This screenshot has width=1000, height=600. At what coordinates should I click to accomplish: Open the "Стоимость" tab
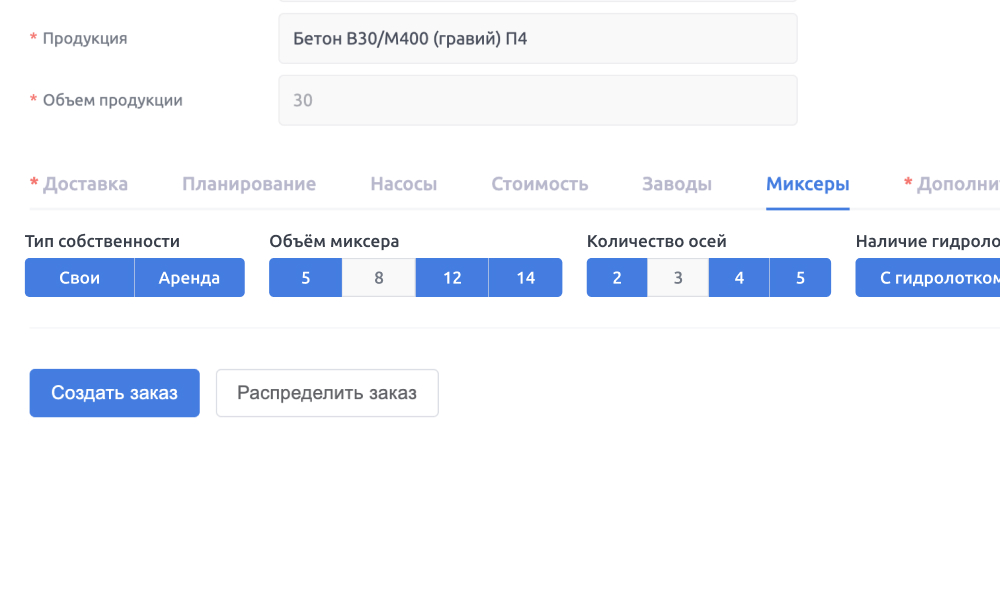tap(540, 184)
